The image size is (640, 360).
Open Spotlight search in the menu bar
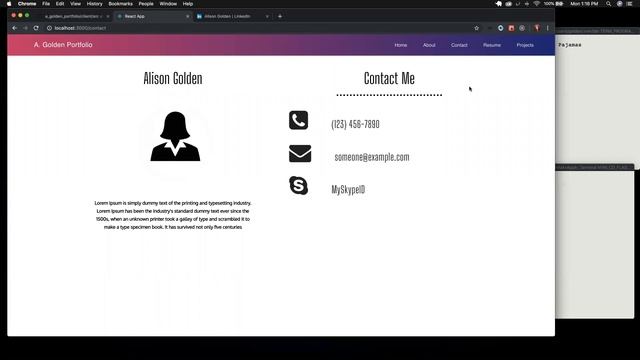[609, 4]
